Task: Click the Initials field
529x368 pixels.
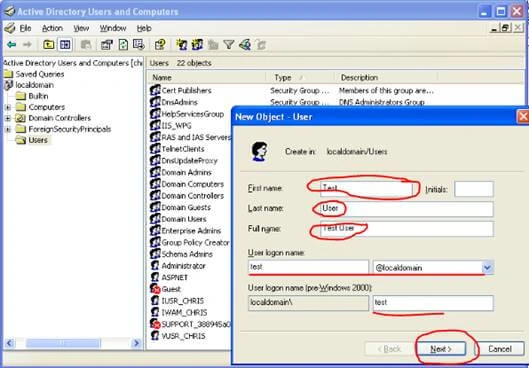Action: click(474, 189)
